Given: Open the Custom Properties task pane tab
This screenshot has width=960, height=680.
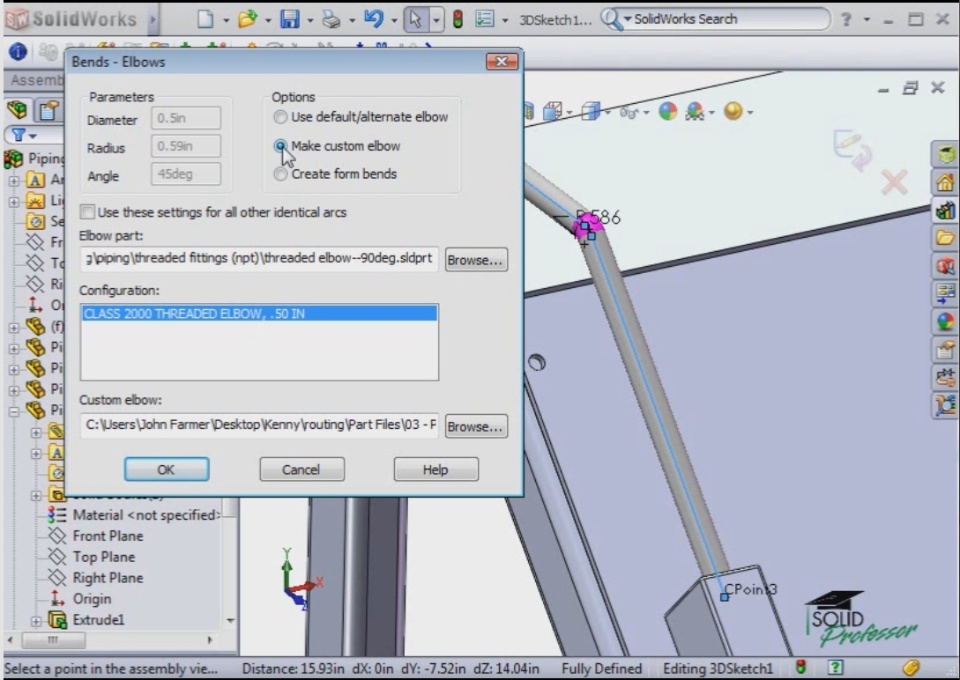Looking at the screenshot, I should 945,349.
